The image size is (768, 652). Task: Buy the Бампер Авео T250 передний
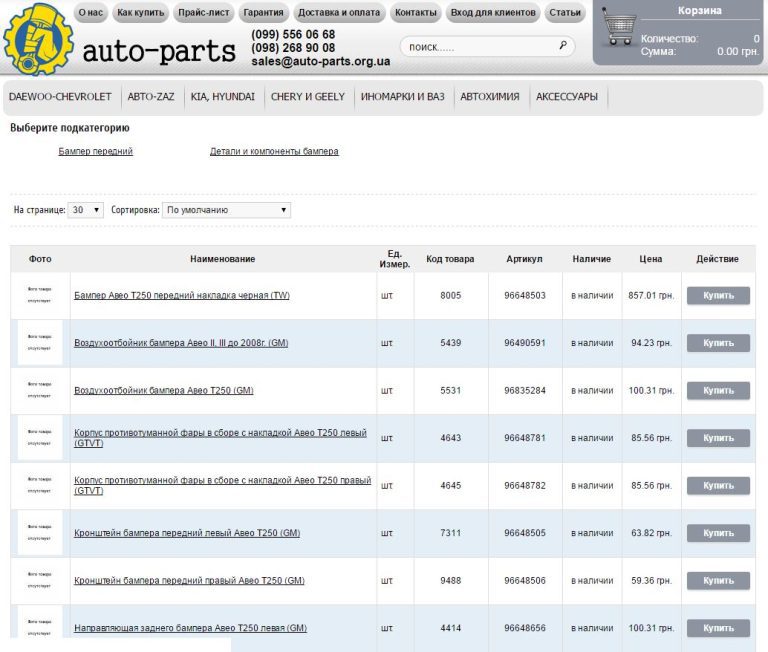click(x=717, y=295)
